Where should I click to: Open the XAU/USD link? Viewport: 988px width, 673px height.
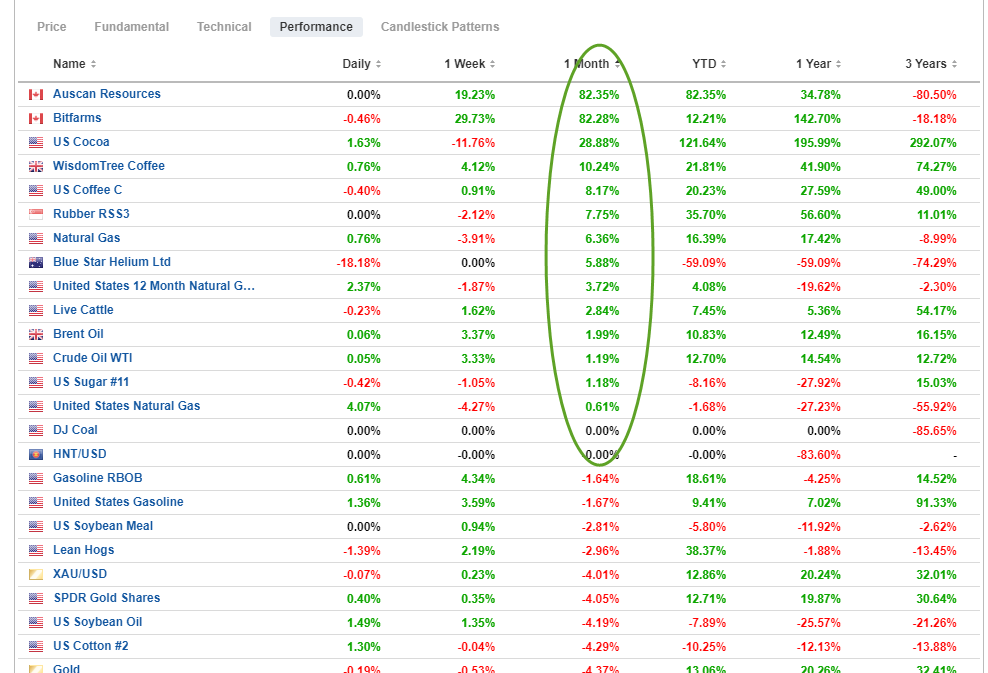tap(80, 573)
